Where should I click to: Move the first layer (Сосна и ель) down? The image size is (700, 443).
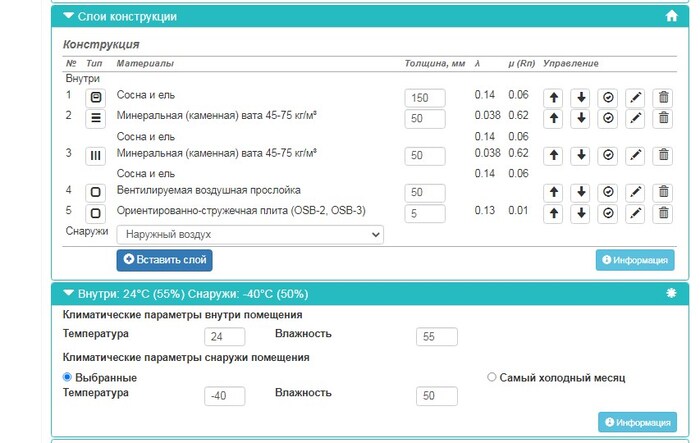click(580, 98)
